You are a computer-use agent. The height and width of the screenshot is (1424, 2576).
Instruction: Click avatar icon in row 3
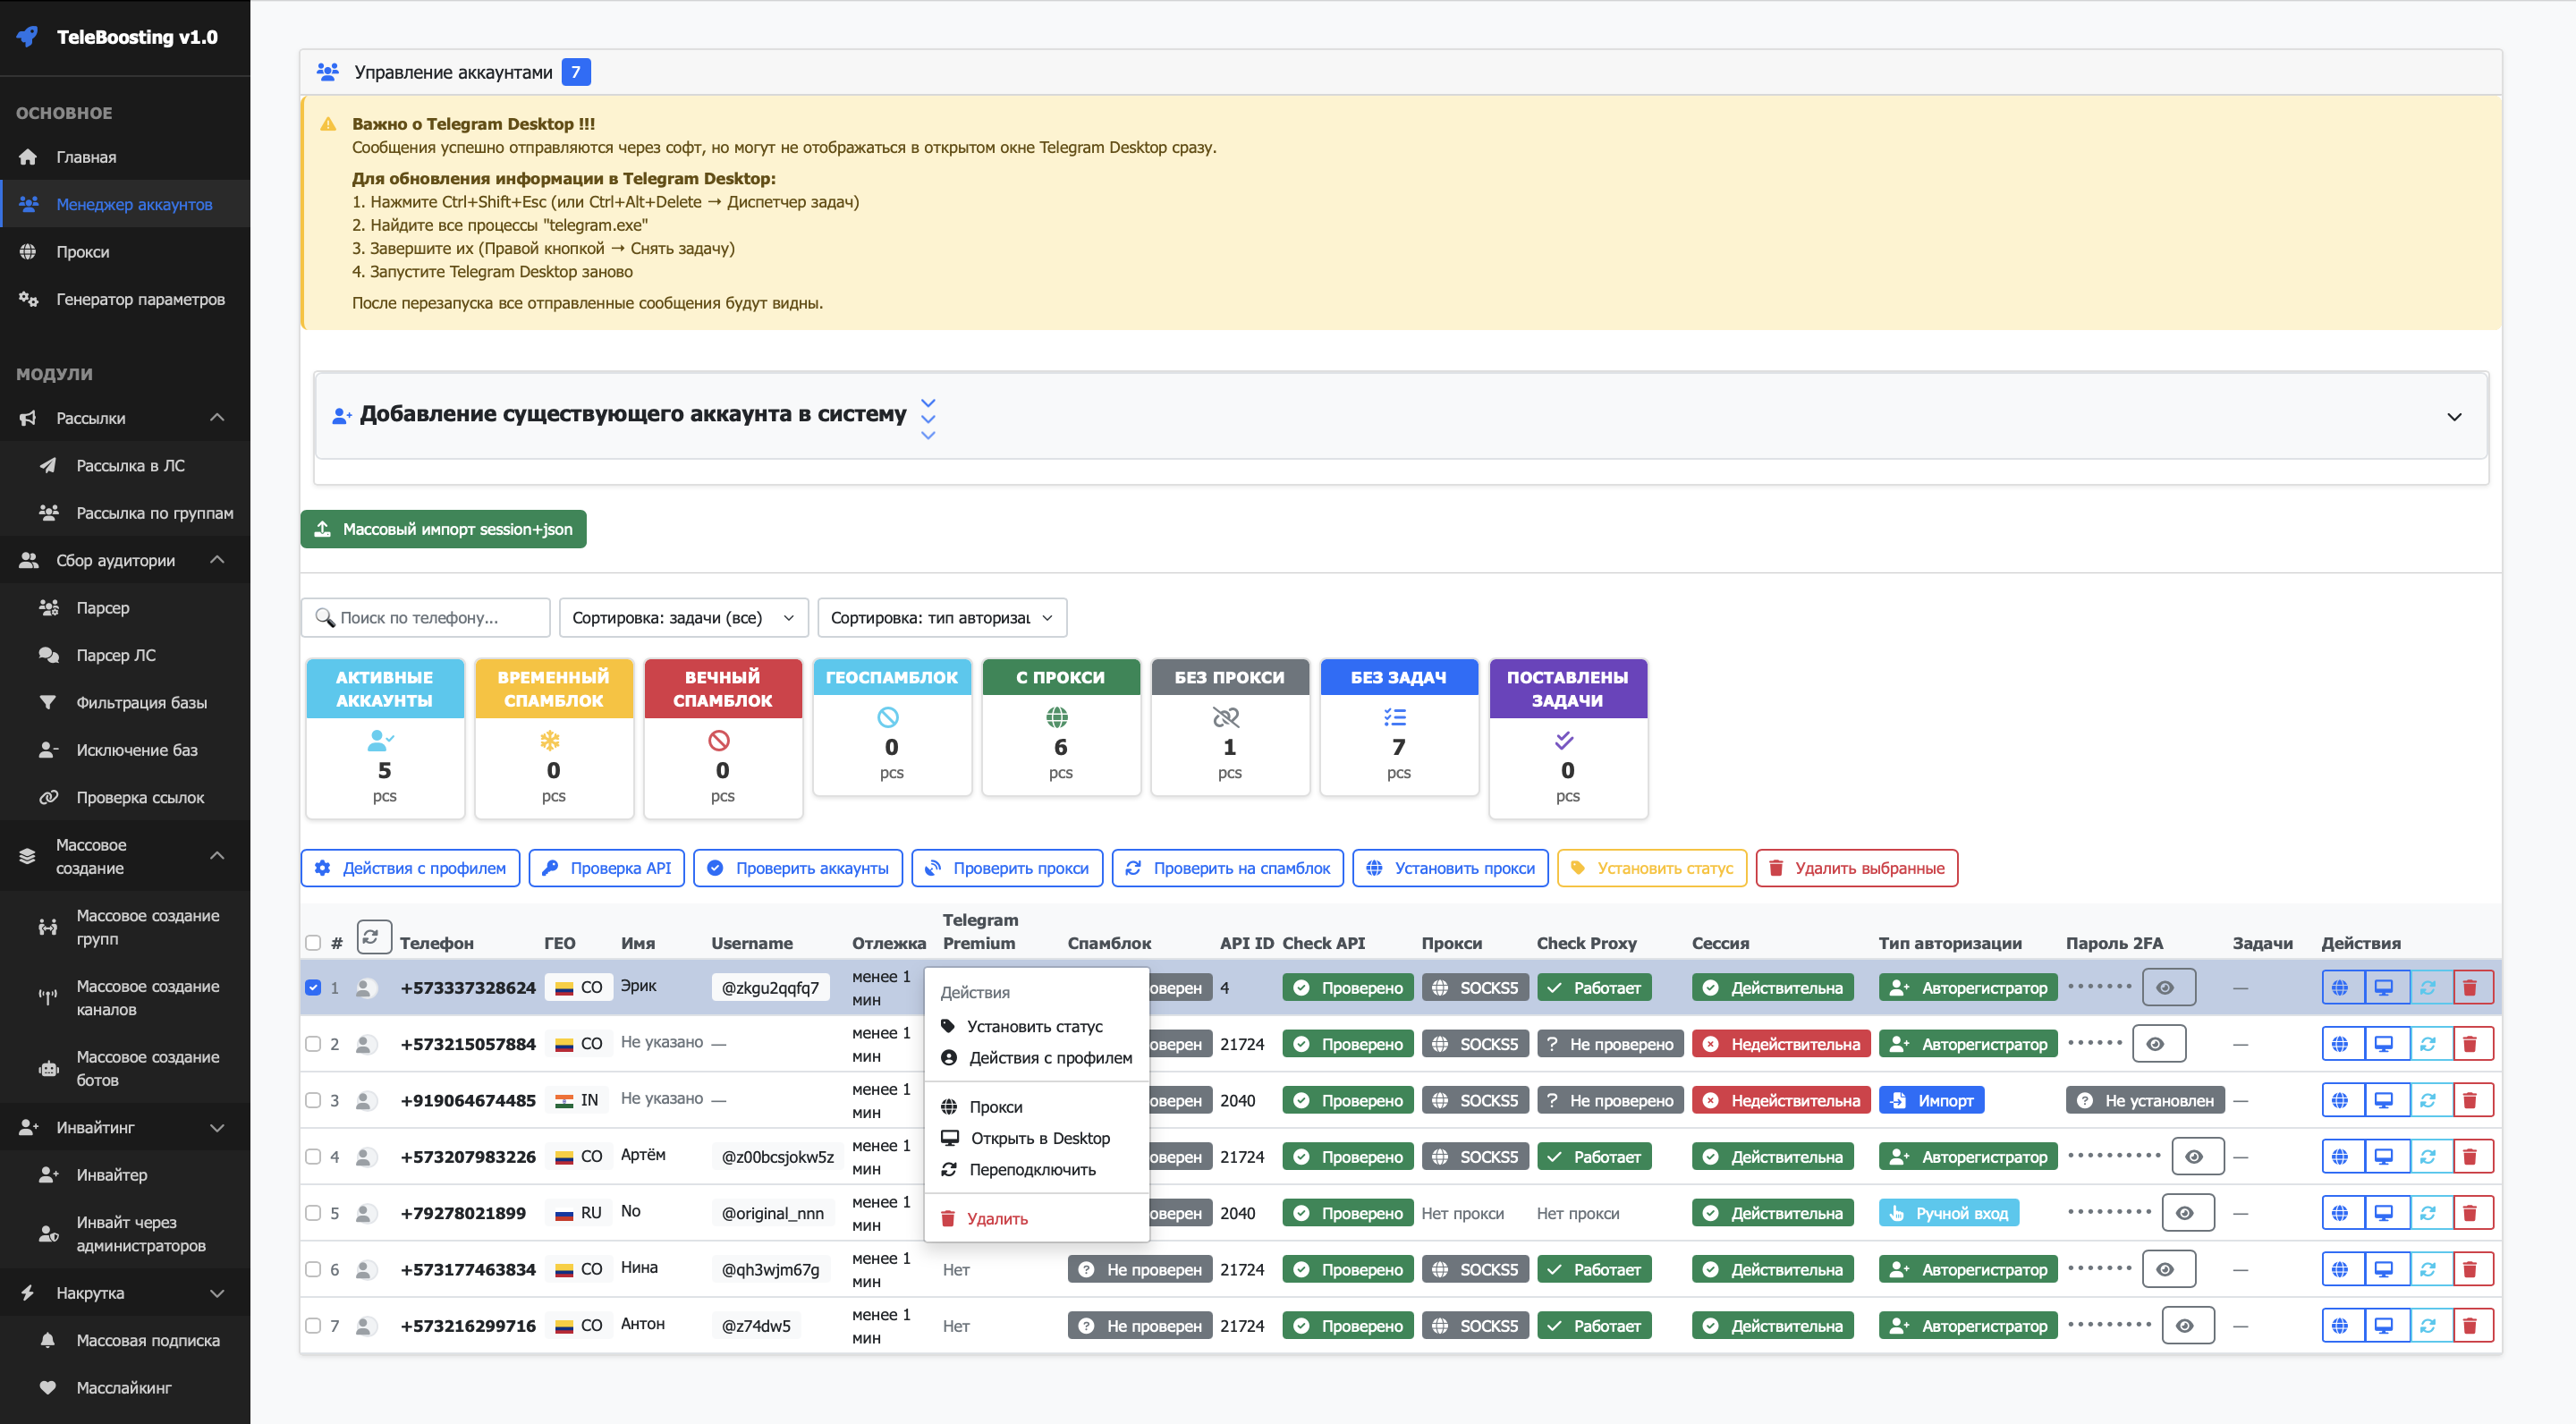pos(365,1100)
